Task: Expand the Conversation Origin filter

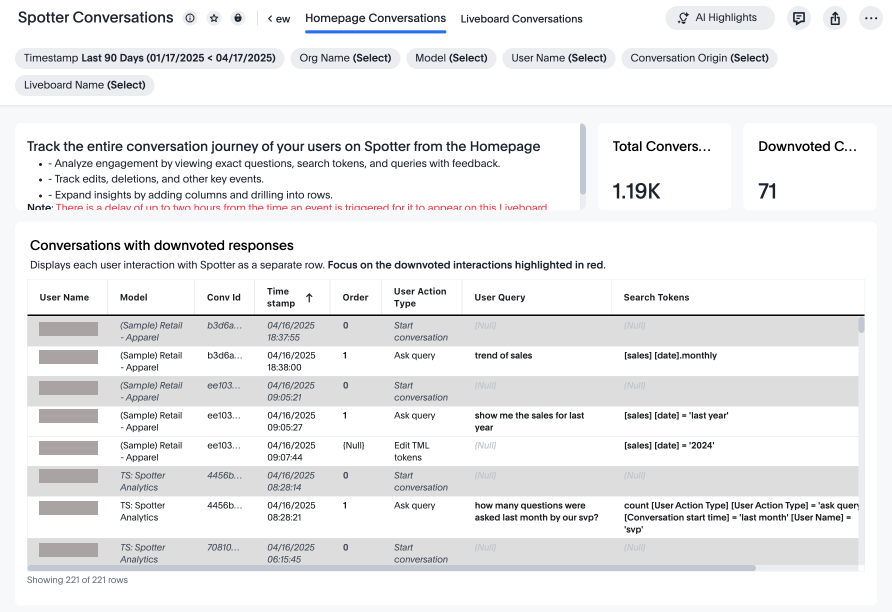Action: (699, 58)
